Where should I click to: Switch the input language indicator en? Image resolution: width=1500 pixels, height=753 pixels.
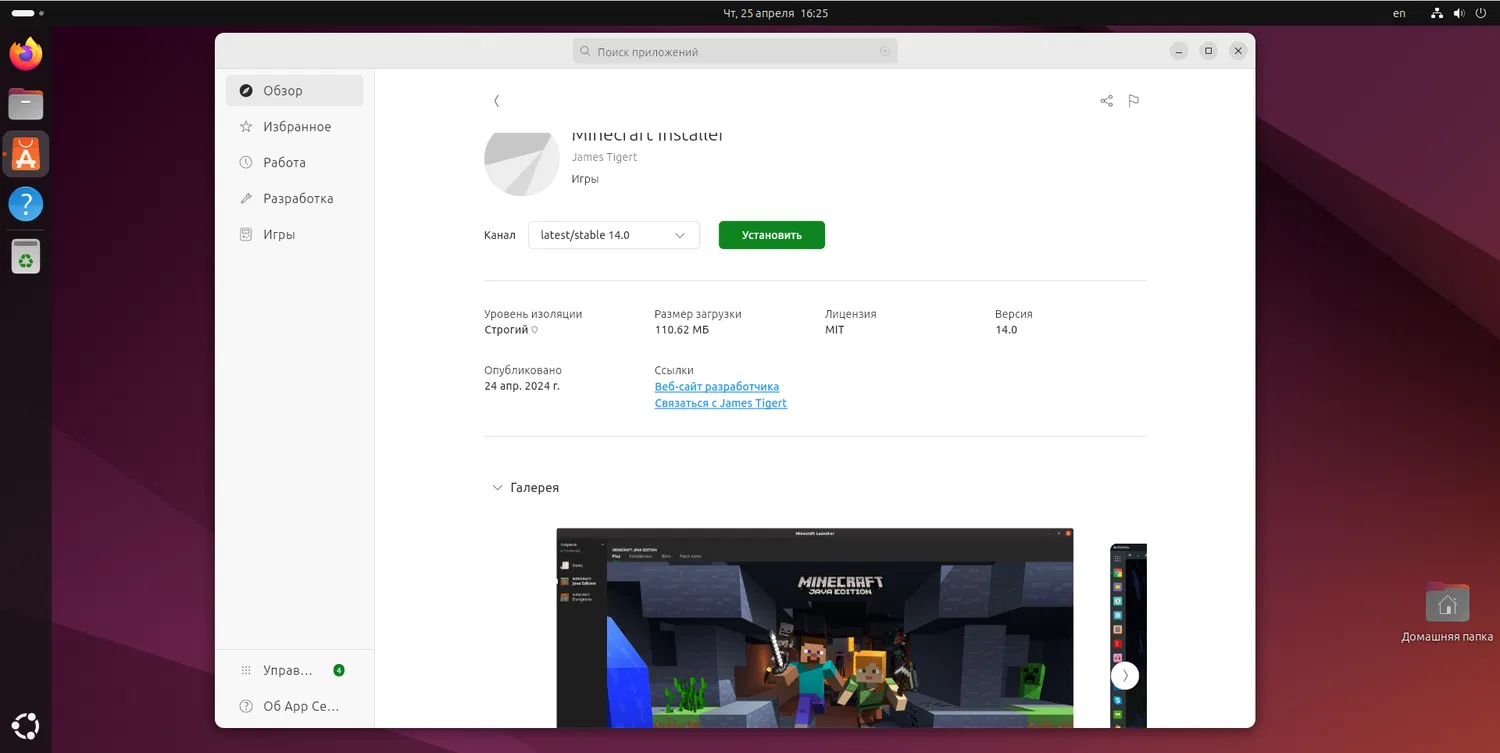pyautogui.click(x=1399, y=13)
